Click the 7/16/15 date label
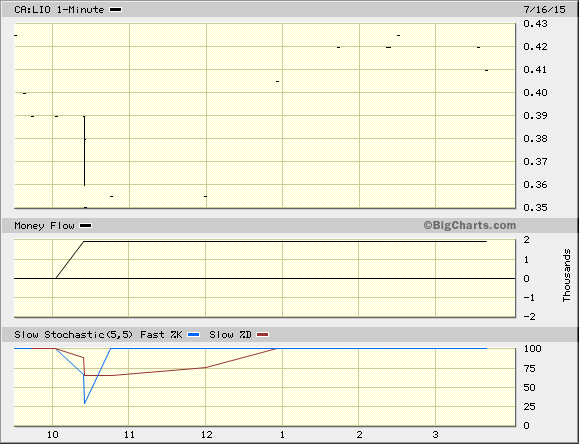This screenshot has width=579, height=444. (544, 10)
